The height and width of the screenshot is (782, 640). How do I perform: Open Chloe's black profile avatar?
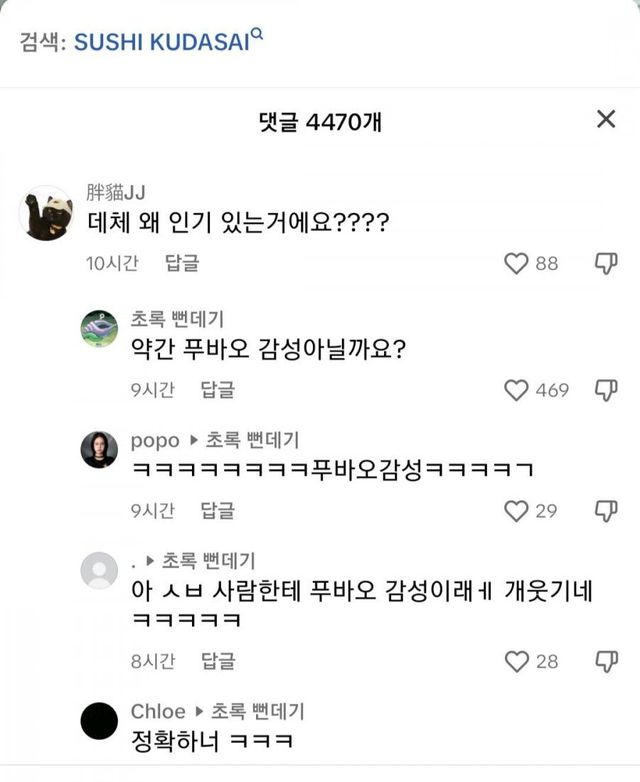(99, 721)
